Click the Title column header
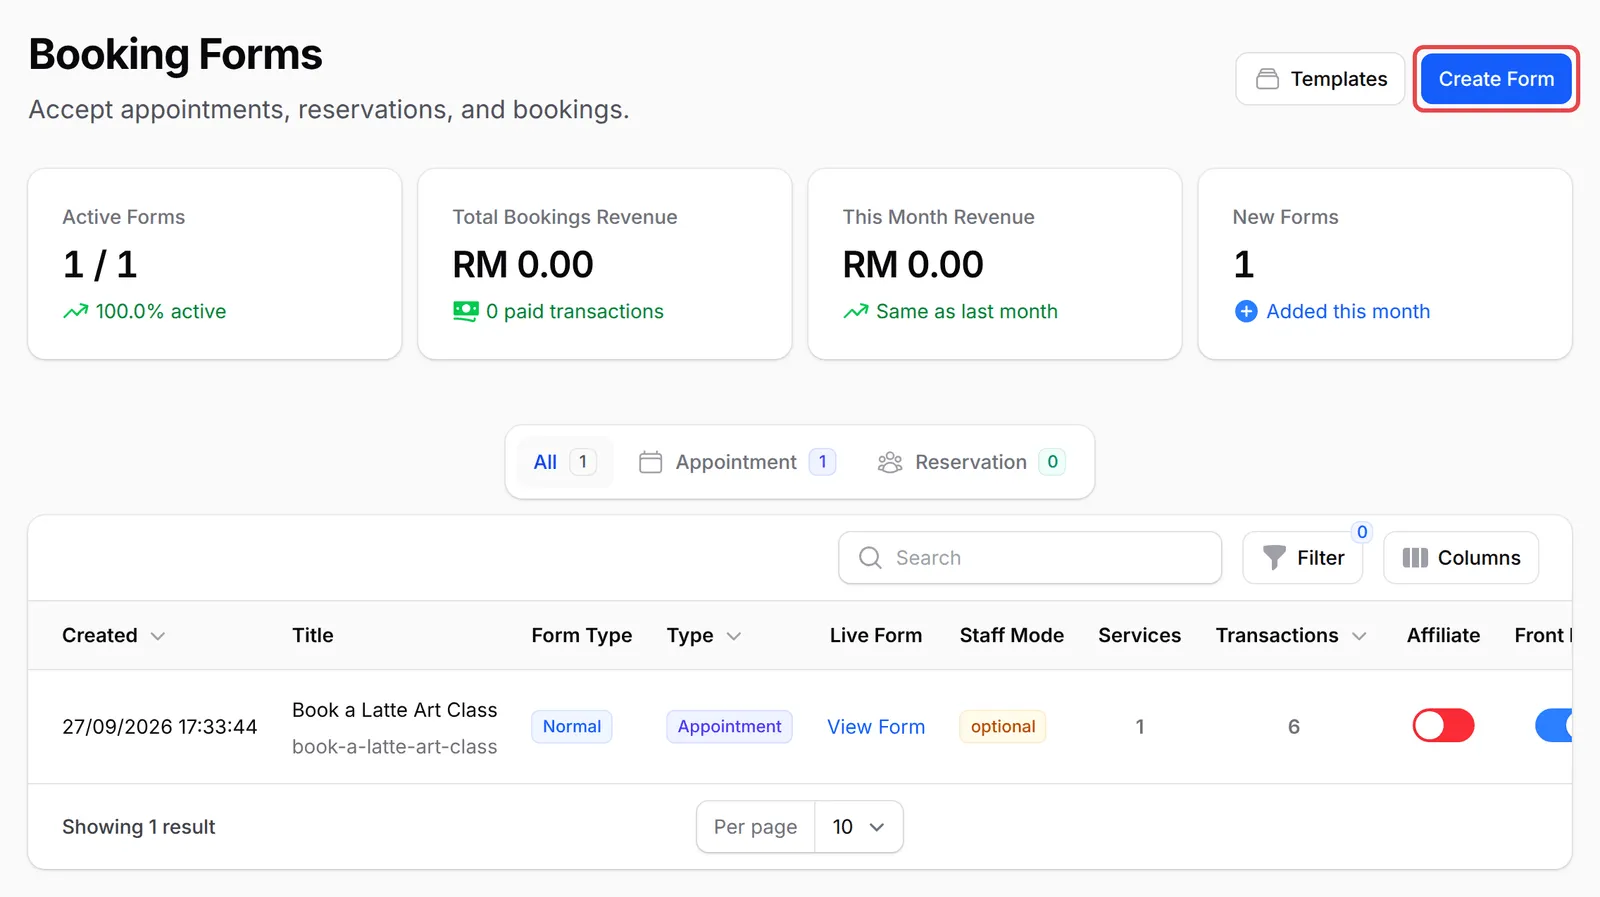Screen dimensions: 1600x897 (x=313, y=635)
